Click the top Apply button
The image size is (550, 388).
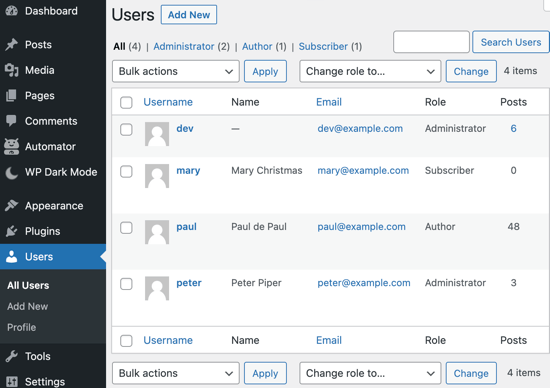[x=265, y=71]
